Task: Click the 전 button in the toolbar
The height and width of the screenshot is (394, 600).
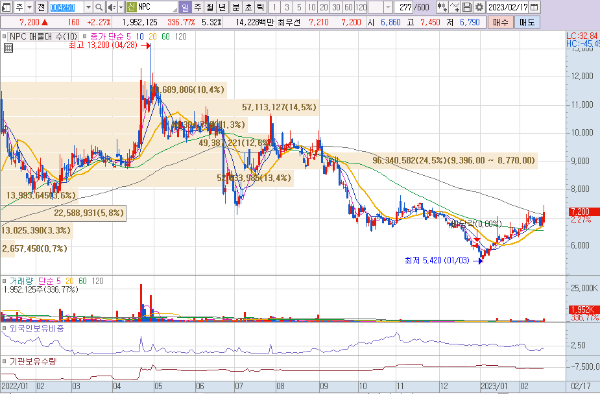Action: click(42, 7)
